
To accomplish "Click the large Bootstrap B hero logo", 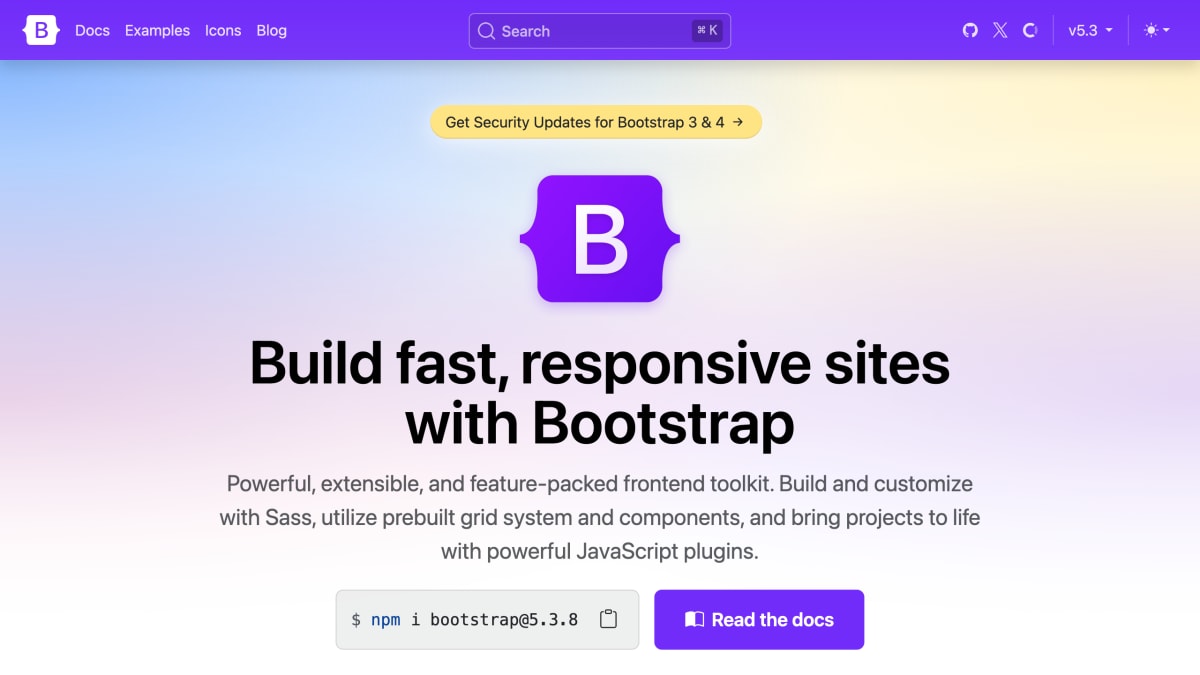I will [600, 239].
